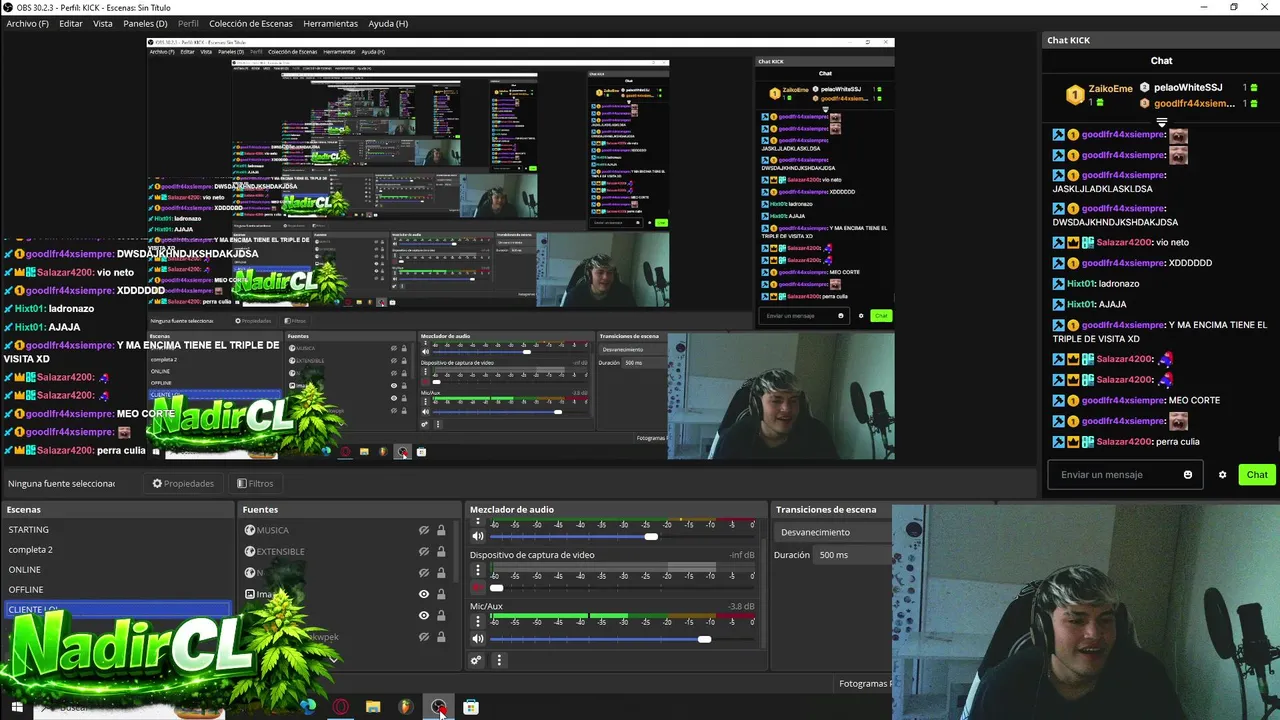Select the CLIENTE LOL scene
Viewport: 1280px width, 720px height.
coord(116,608)
